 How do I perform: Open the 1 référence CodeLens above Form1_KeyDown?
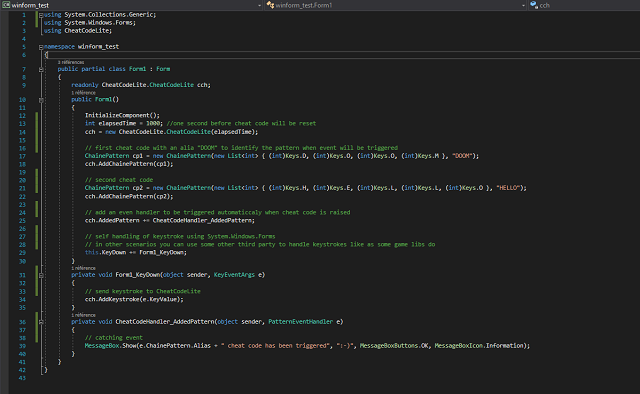coord(83,268)
